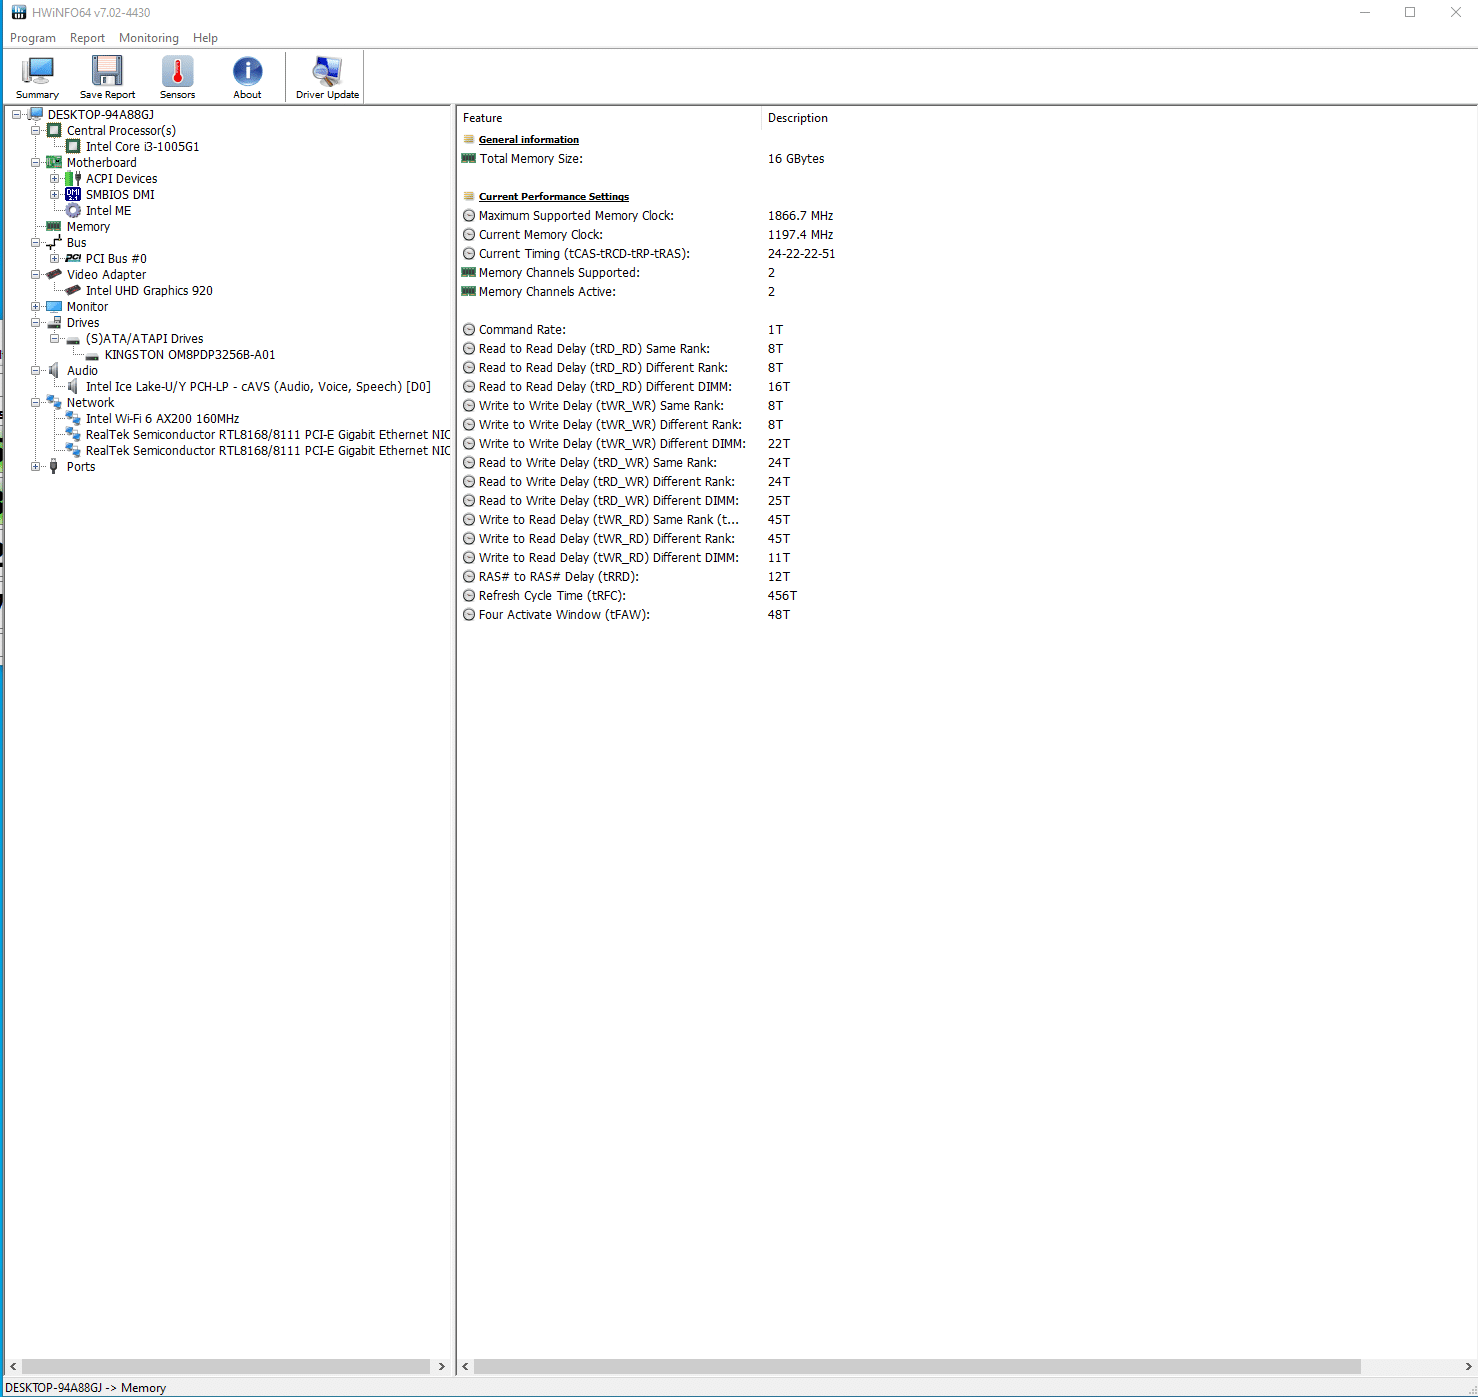Expand the Ports branch

tap(35, 466)
